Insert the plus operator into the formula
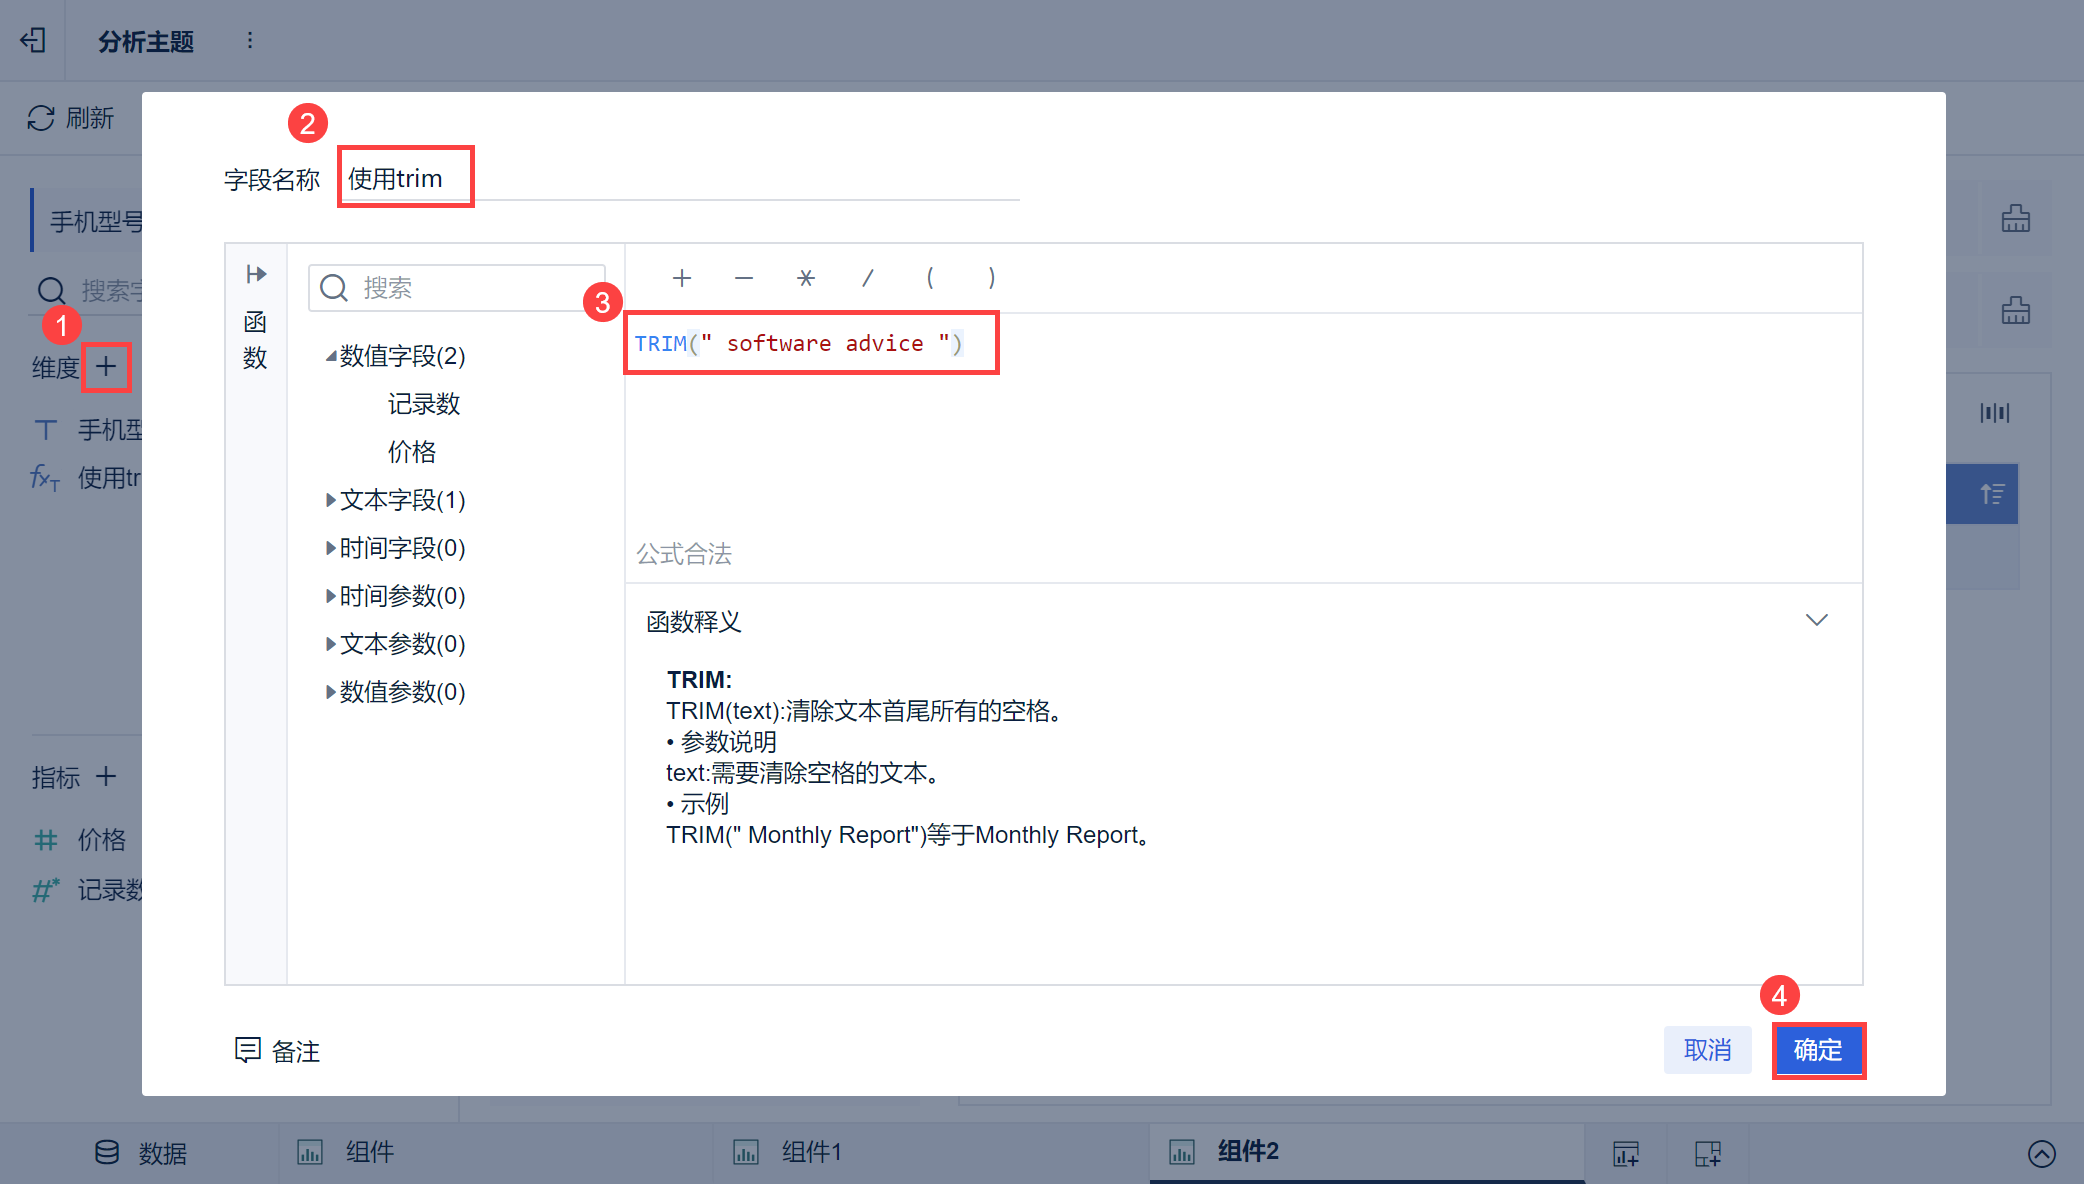2084x1184 pixels. [x=682, y=278]
